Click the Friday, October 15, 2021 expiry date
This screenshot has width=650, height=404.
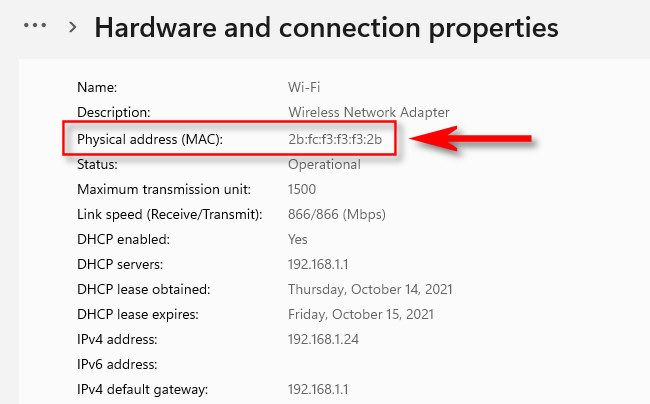coord(361,314)
